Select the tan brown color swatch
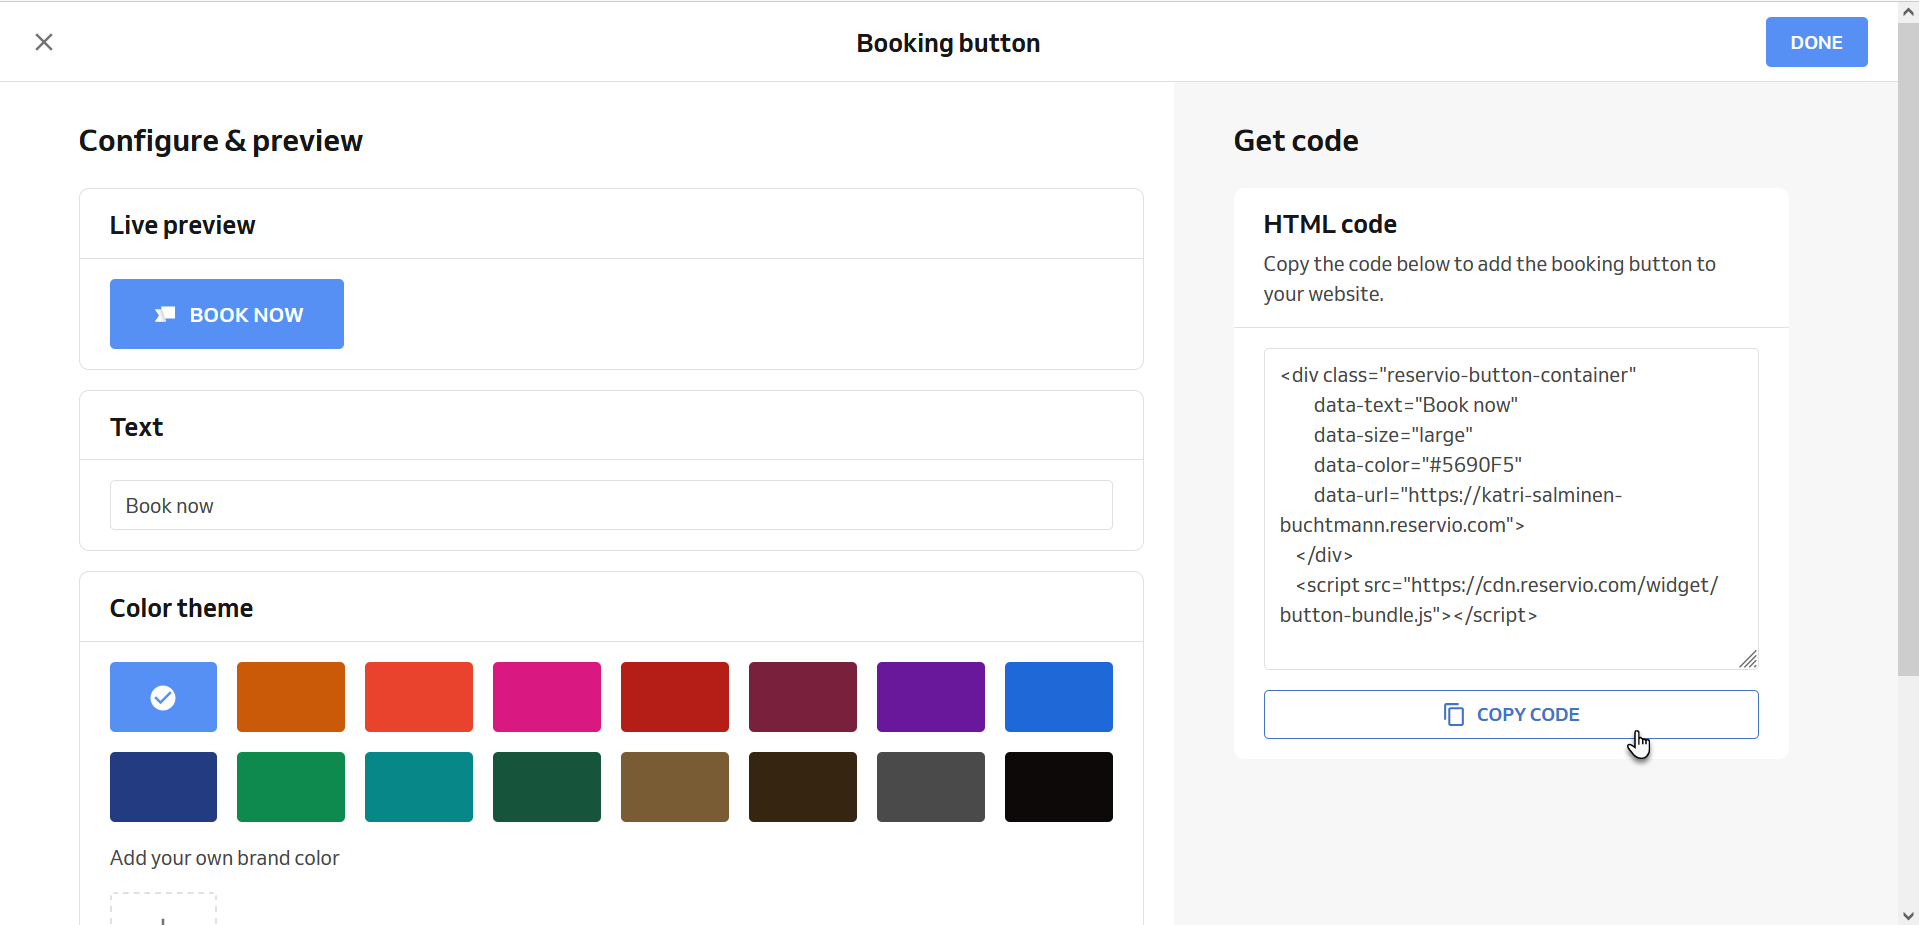 pos(675,787)
